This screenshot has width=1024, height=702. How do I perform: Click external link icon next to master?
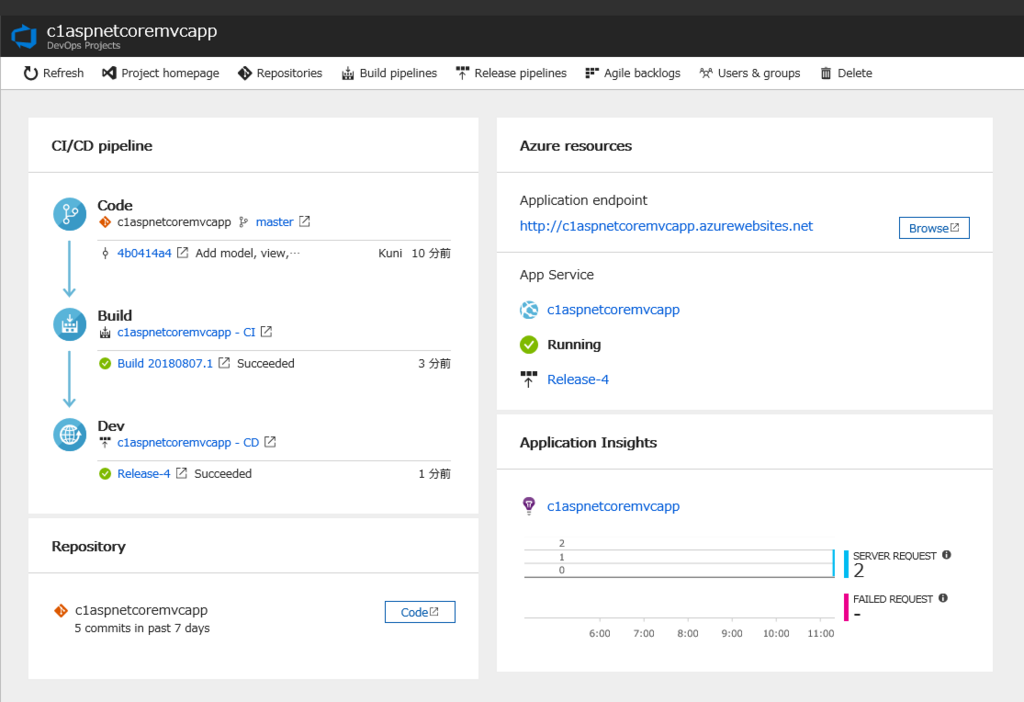point(304,222)
